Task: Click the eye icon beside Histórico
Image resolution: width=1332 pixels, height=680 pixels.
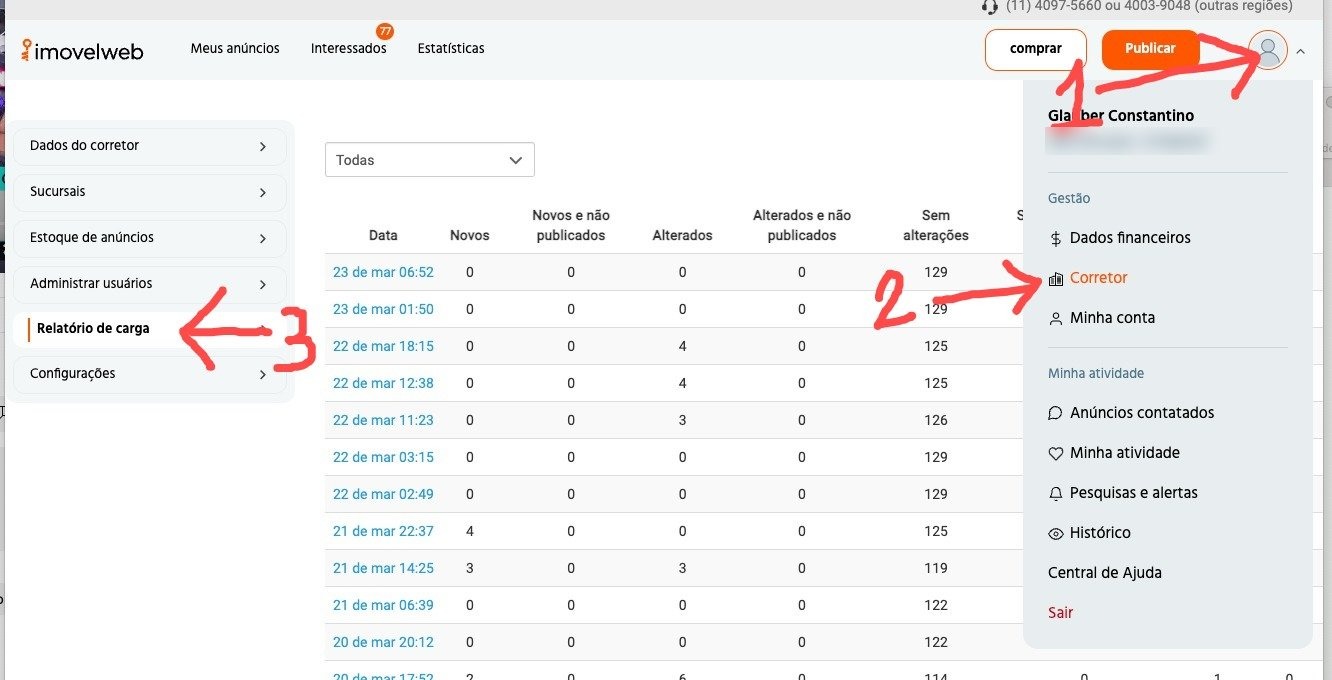Action: click(1055, 533)
